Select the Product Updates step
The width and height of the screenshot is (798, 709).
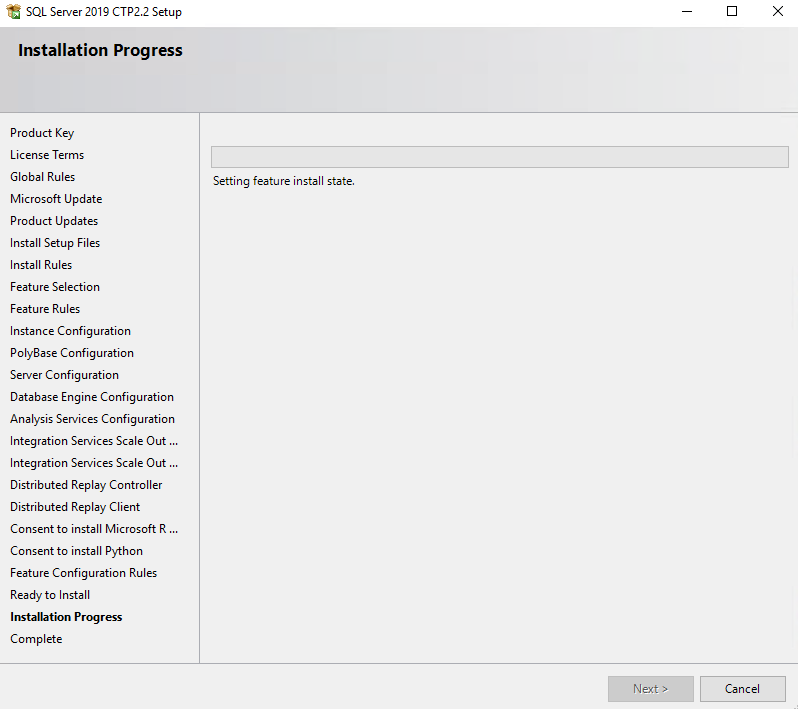pyautogui.click(x=54, y=221)
